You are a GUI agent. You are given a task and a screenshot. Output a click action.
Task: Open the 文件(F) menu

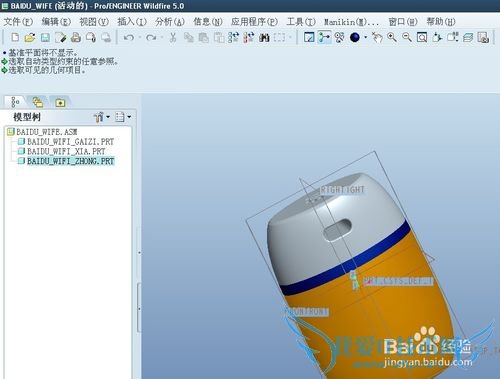[x=18, y=22]
